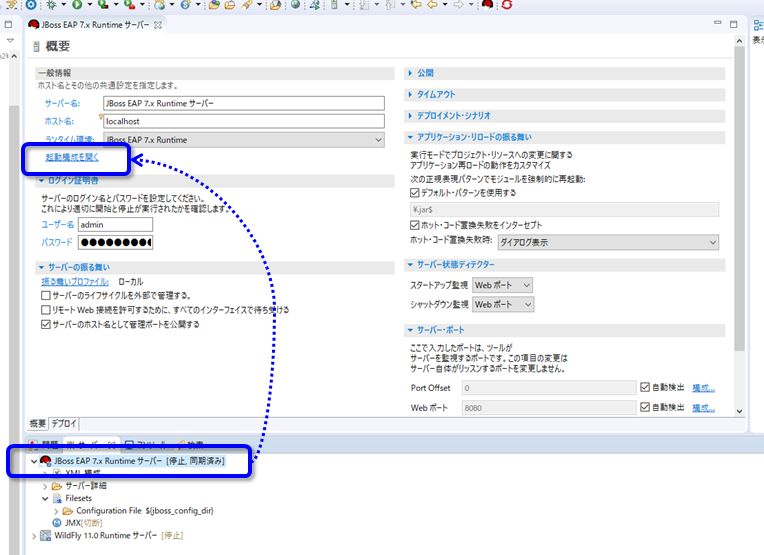
Task: Click the yellow back navigation arrow
Action: pyautogui.click(x=432, y=5)
